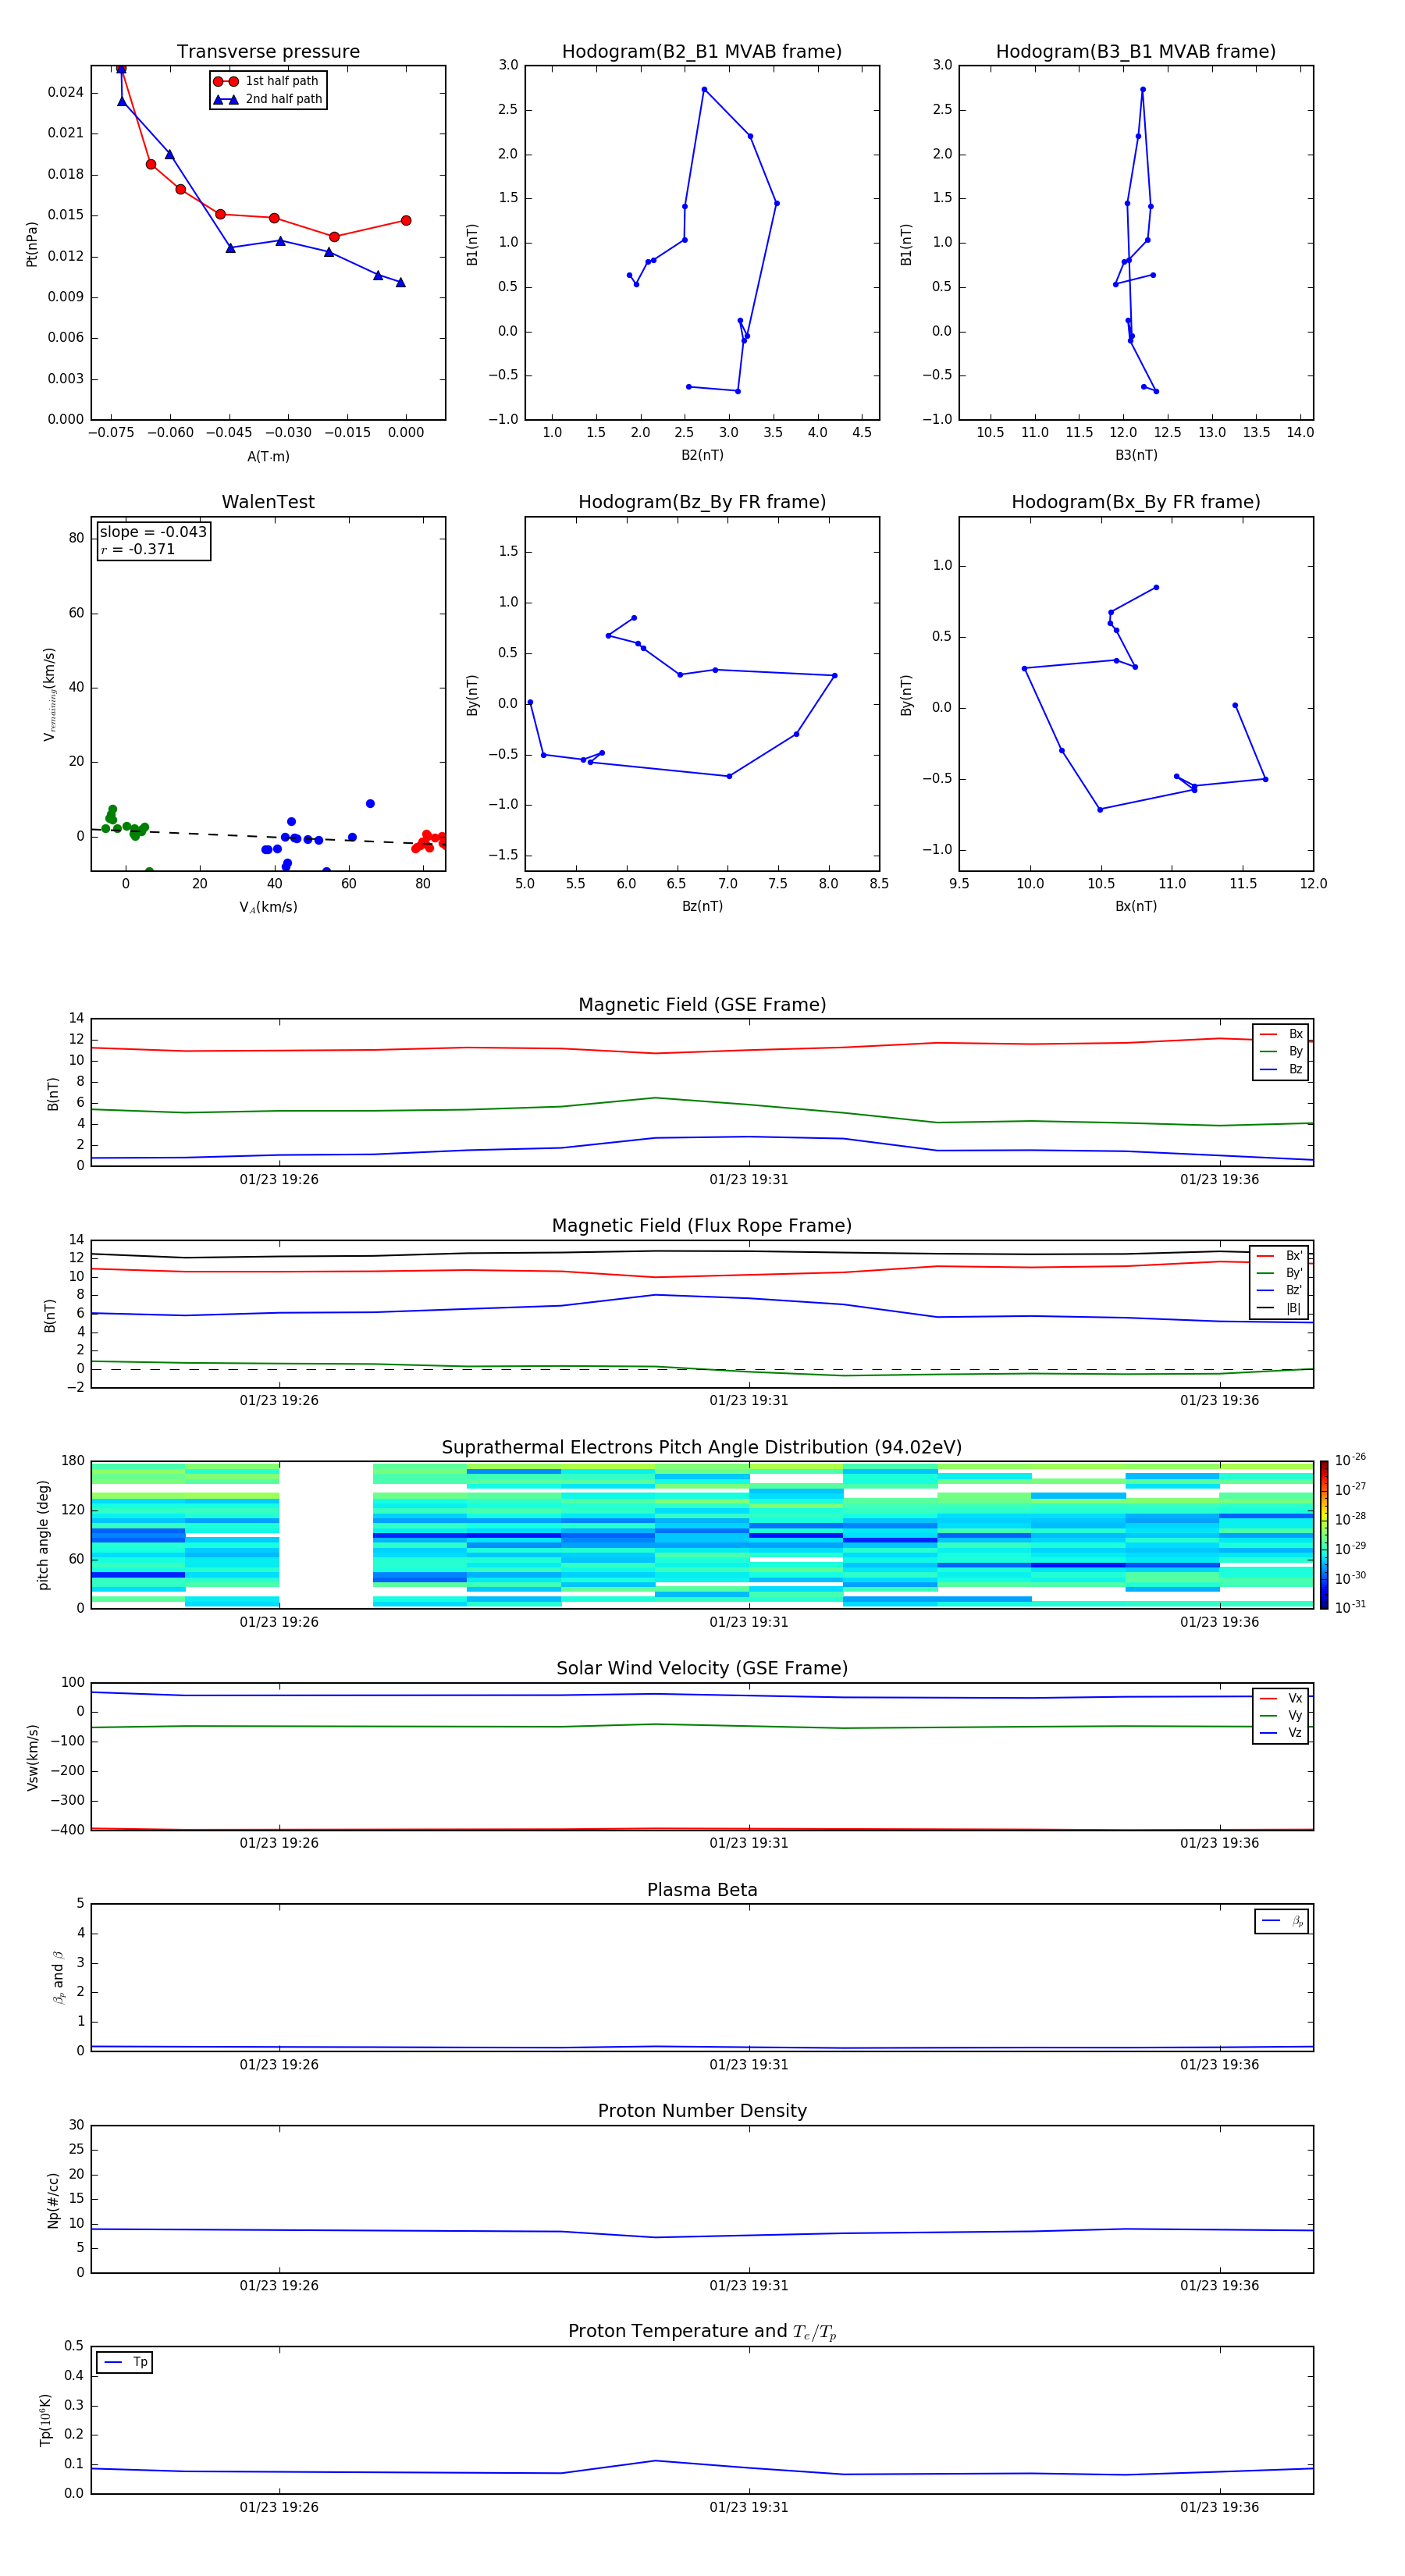Click the blue triangle 2nd half path legend marker
The height and width of the screenshot is (2576, 1405).
(x=226, y=99)
